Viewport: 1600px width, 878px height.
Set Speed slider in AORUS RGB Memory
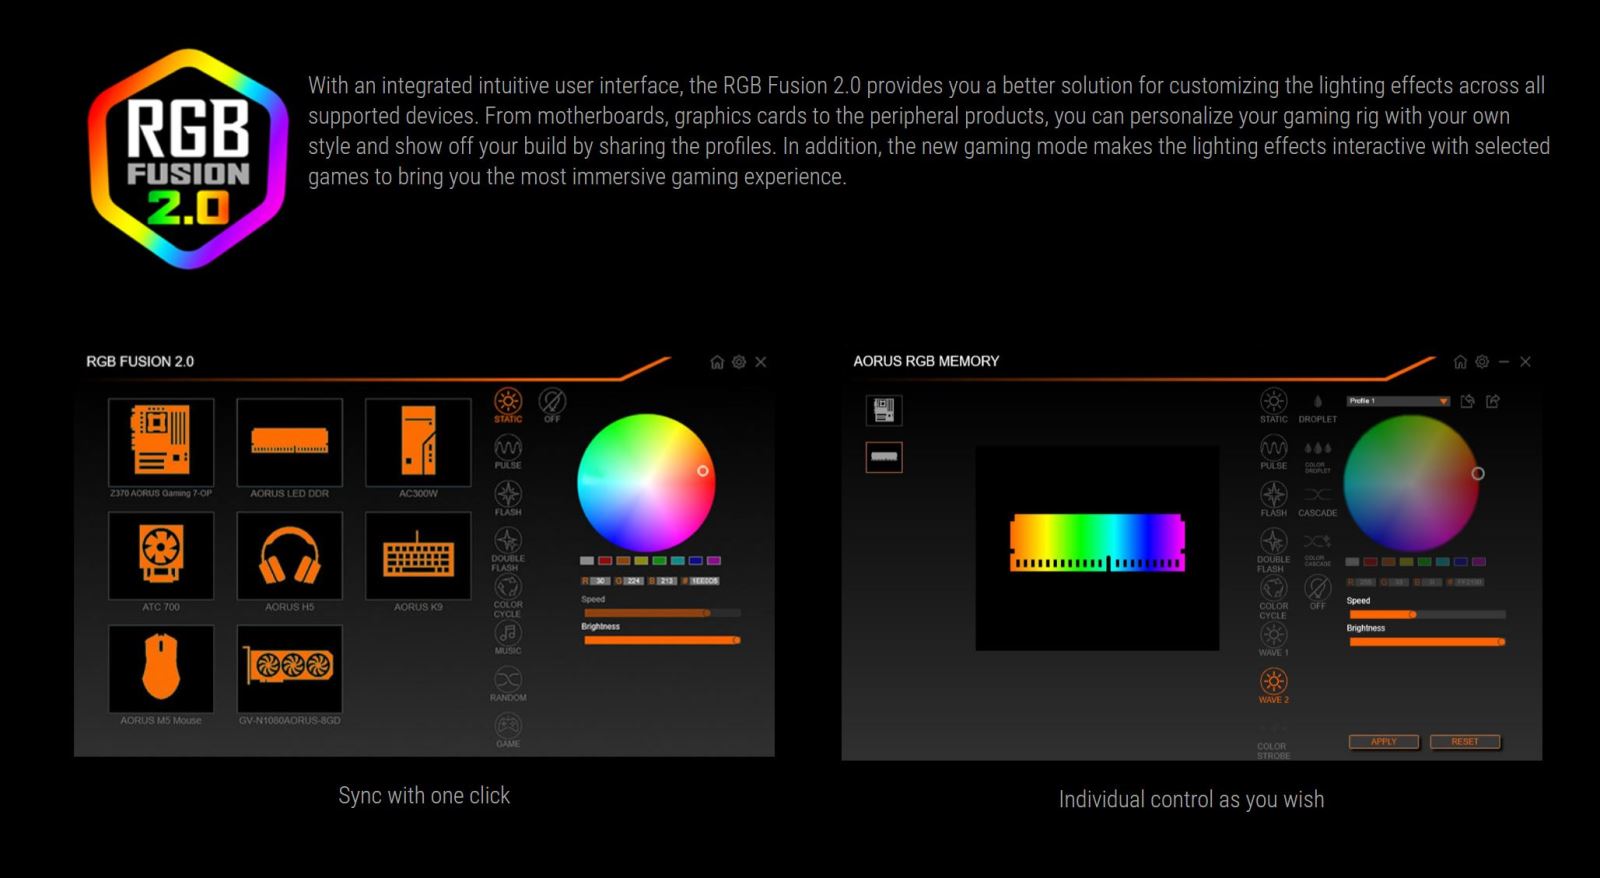click(1427, 614)
